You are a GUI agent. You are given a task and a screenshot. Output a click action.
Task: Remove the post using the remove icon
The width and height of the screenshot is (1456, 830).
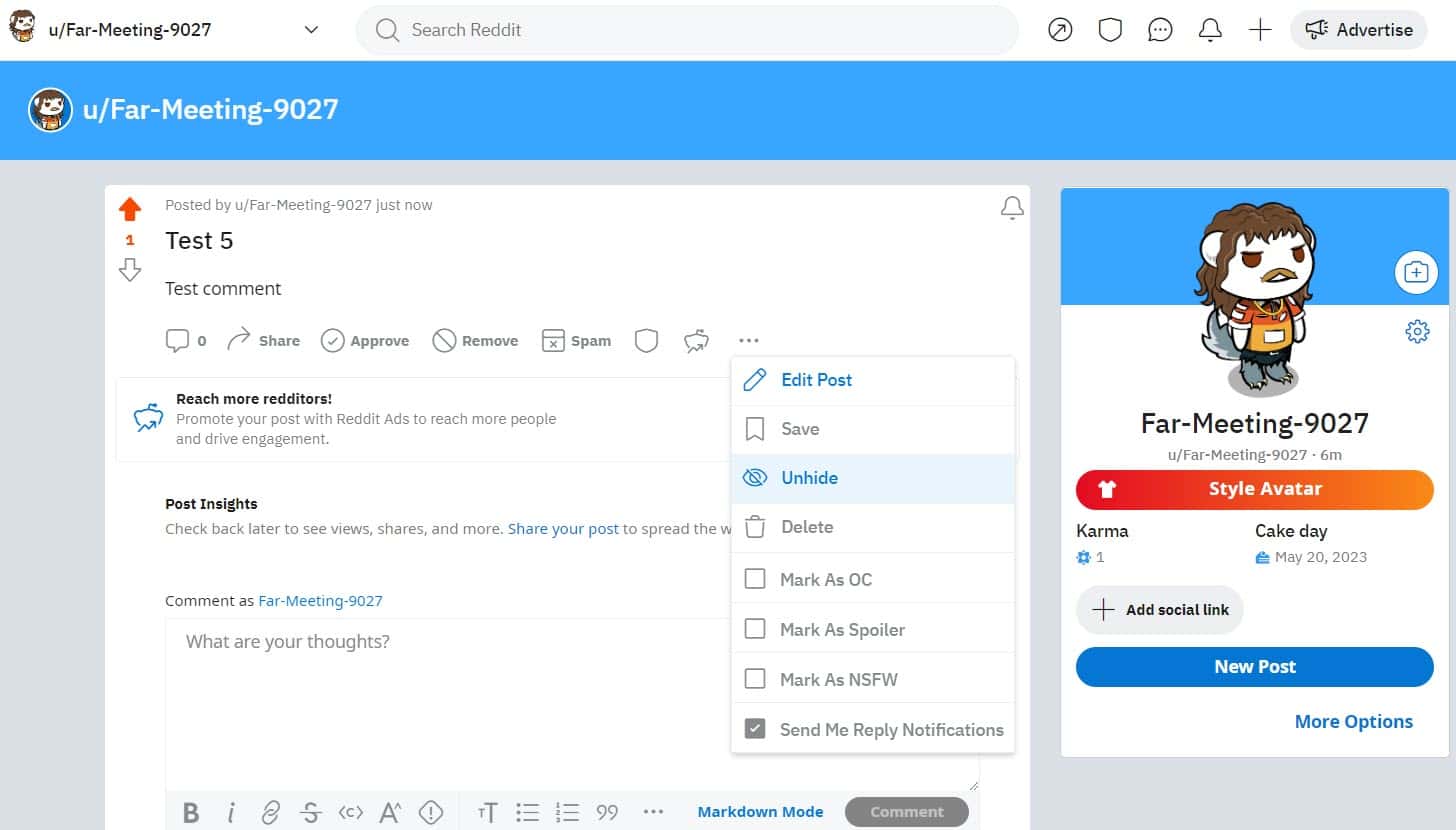coord(475,340)
